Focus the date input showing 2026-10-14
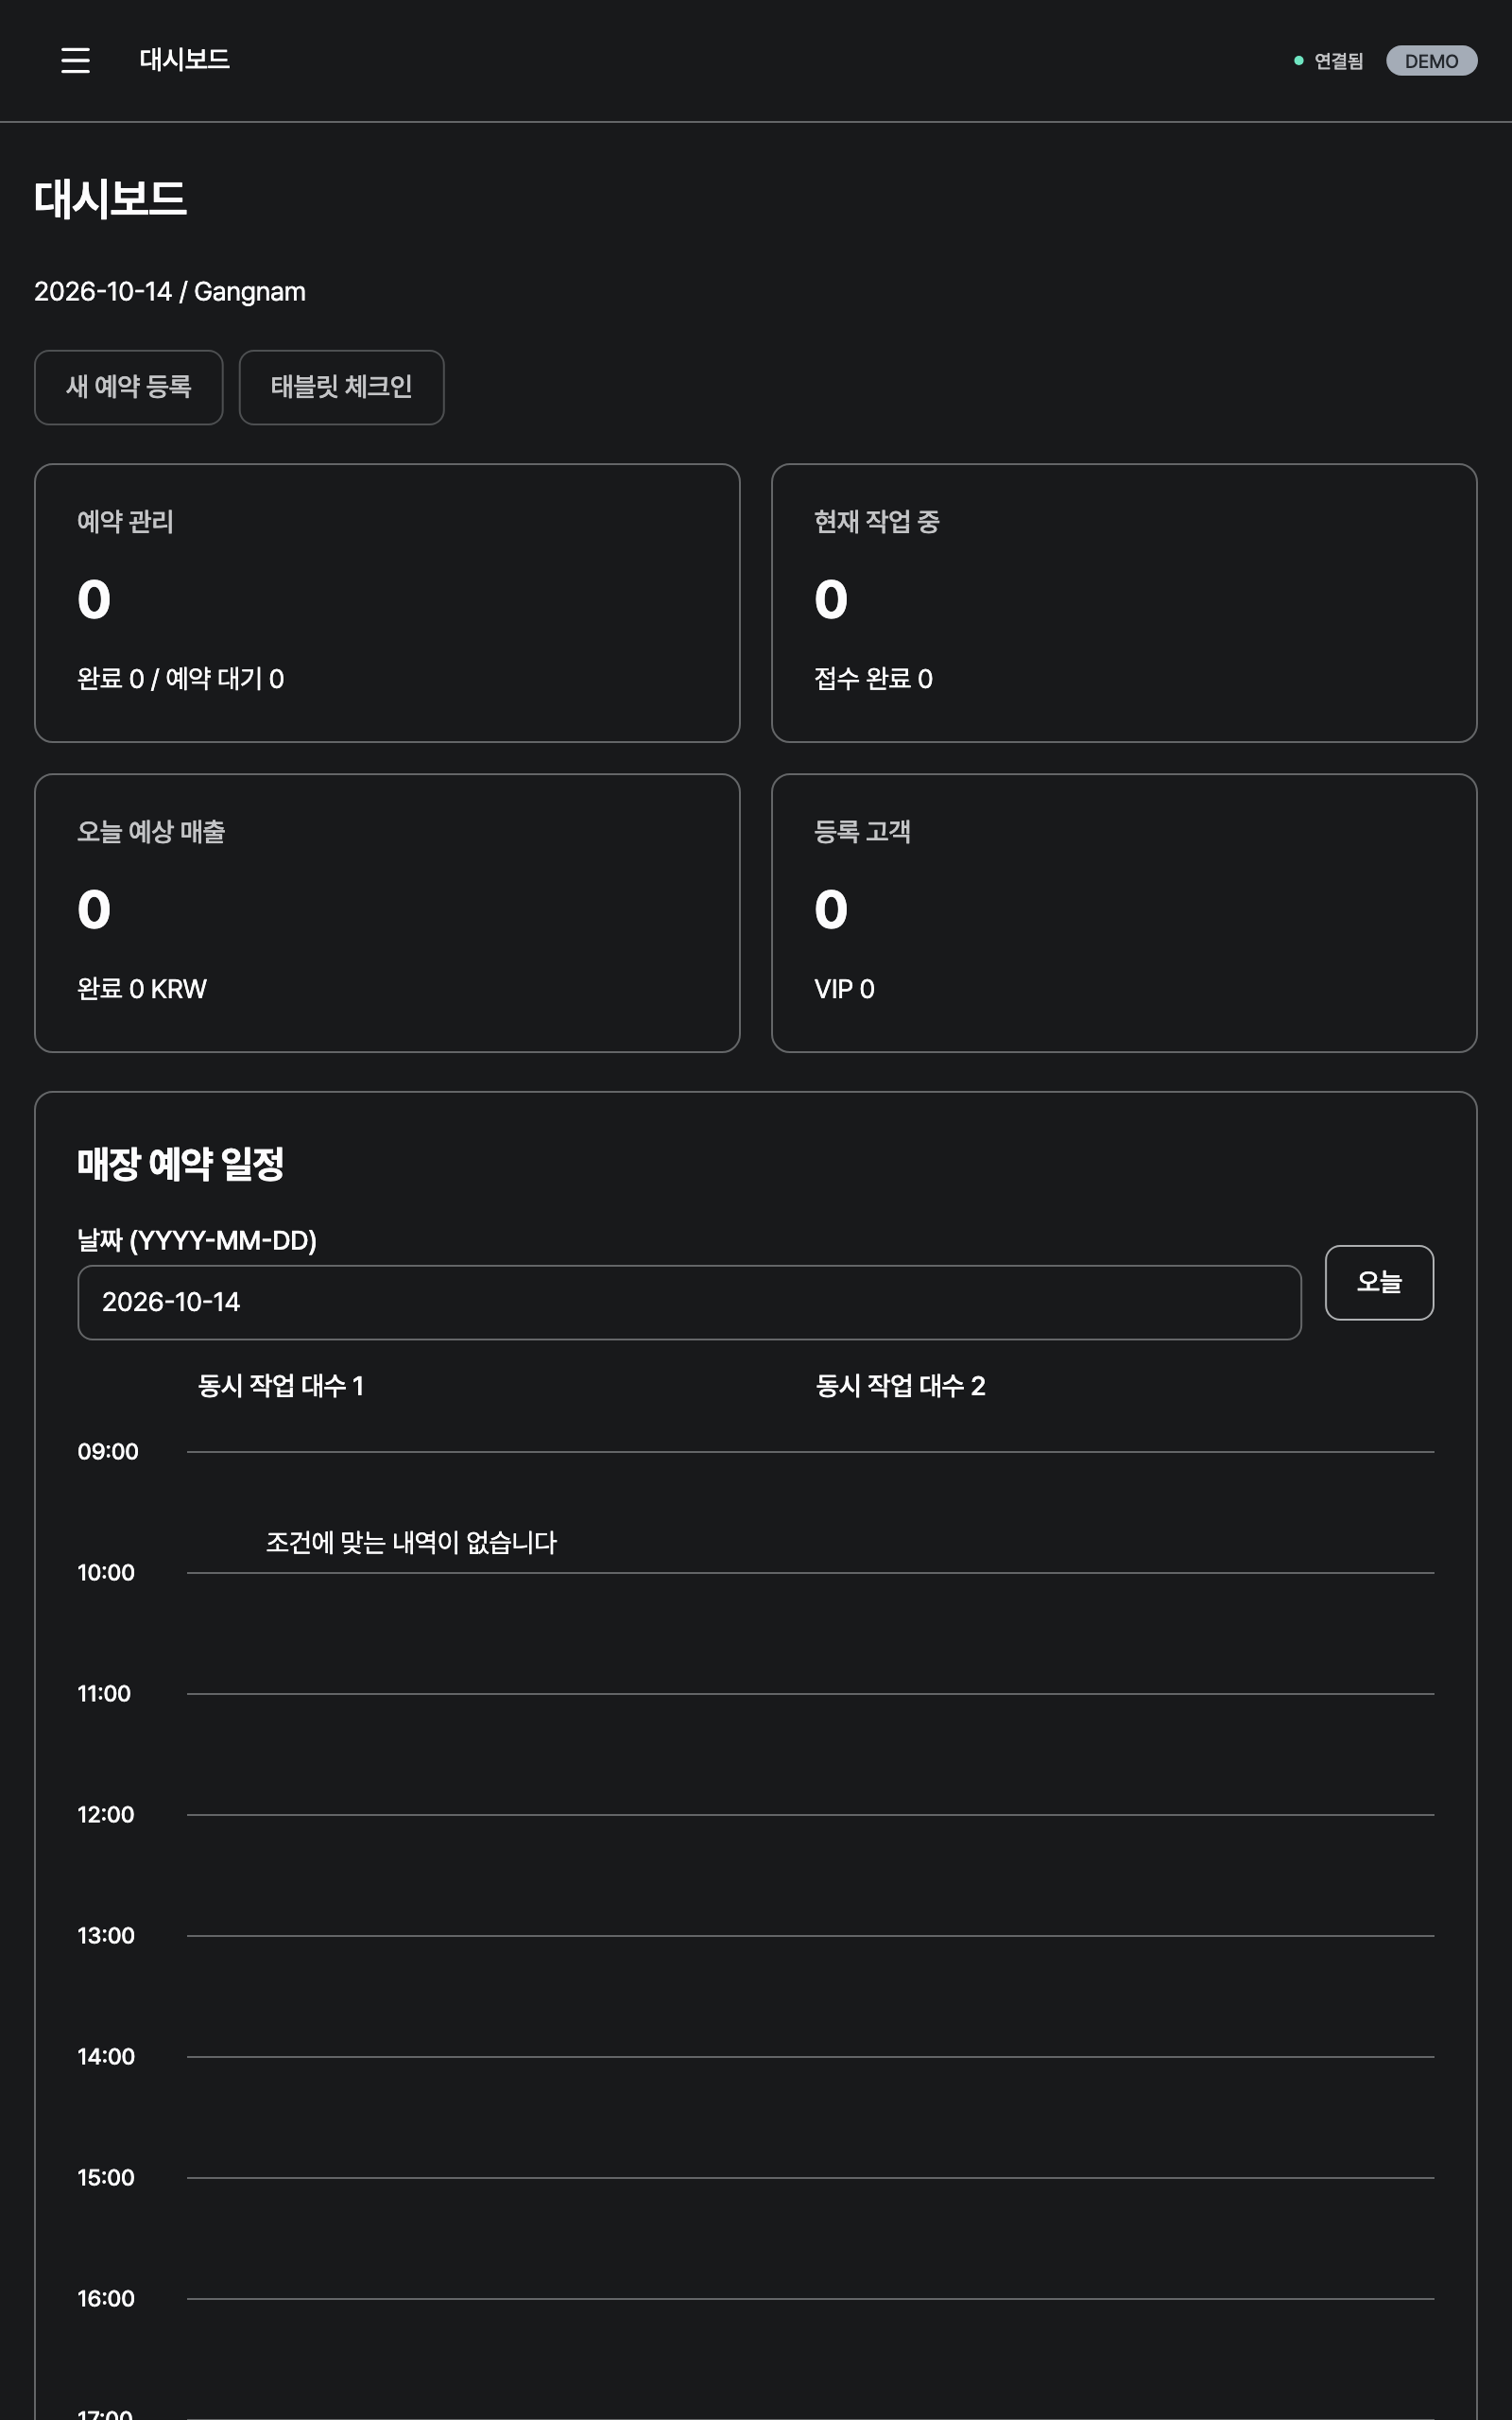Viewport: 1512px width, 2420px height. [689, 1302]
